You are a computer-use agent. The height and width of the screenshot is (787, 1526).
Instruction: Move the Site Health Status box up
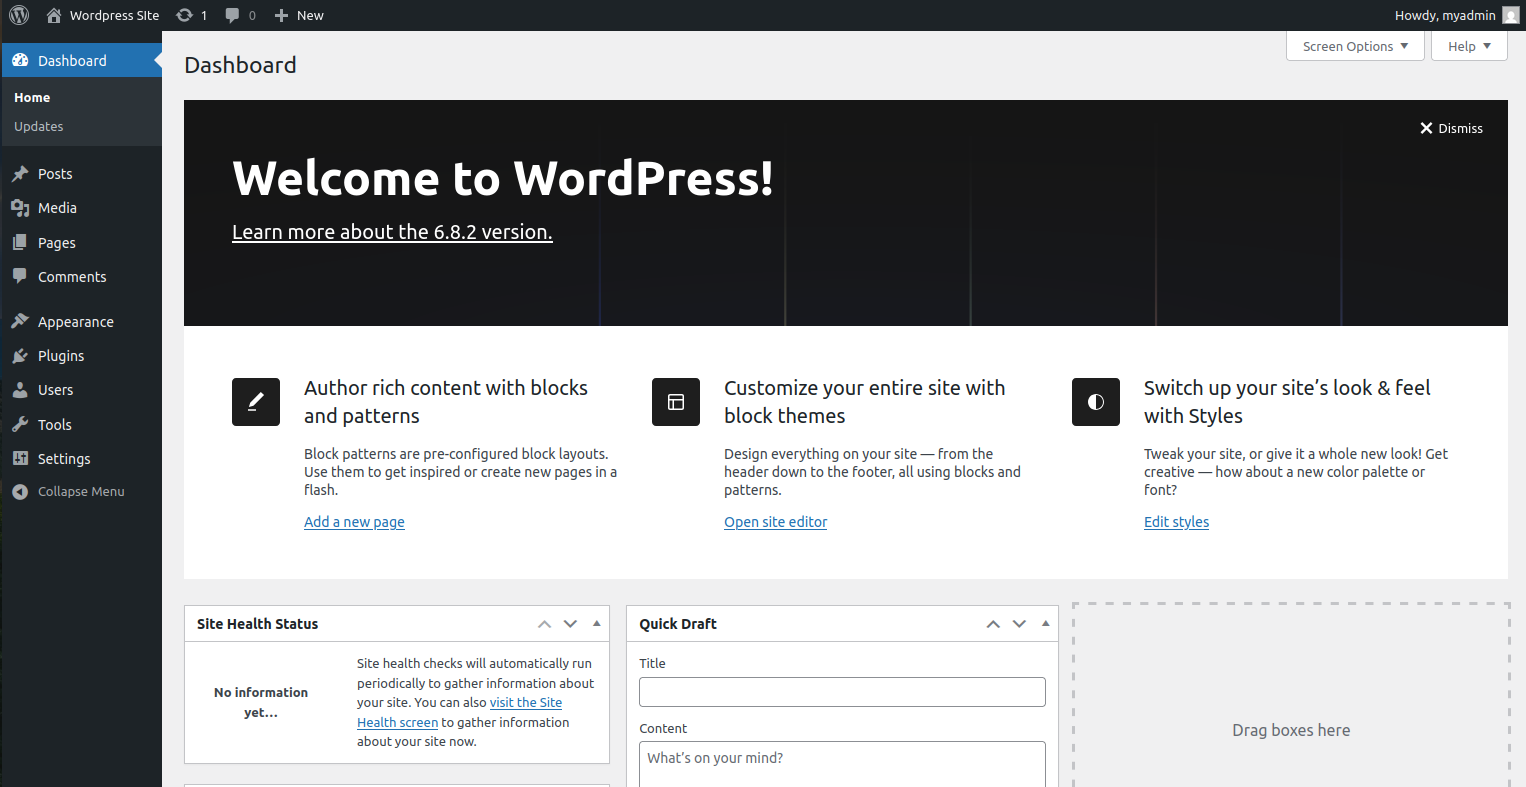[544, 624]
